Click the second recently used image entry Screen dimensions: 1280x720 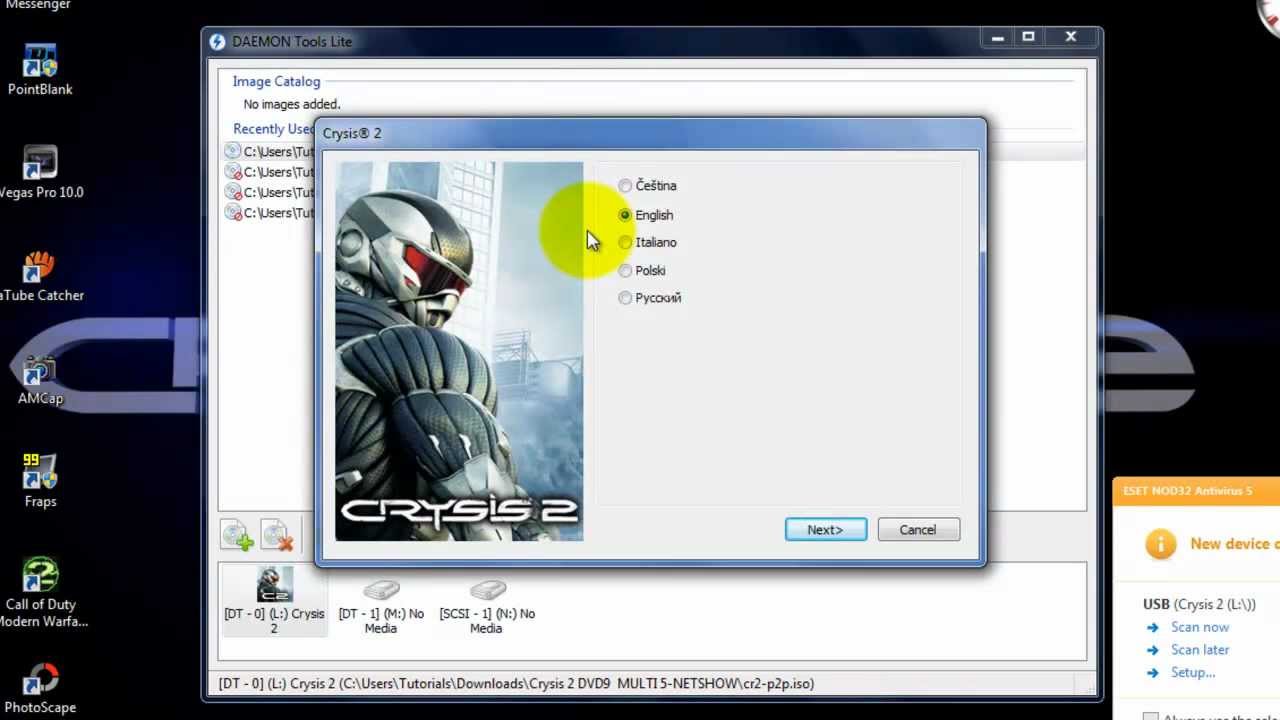point(269,172)
